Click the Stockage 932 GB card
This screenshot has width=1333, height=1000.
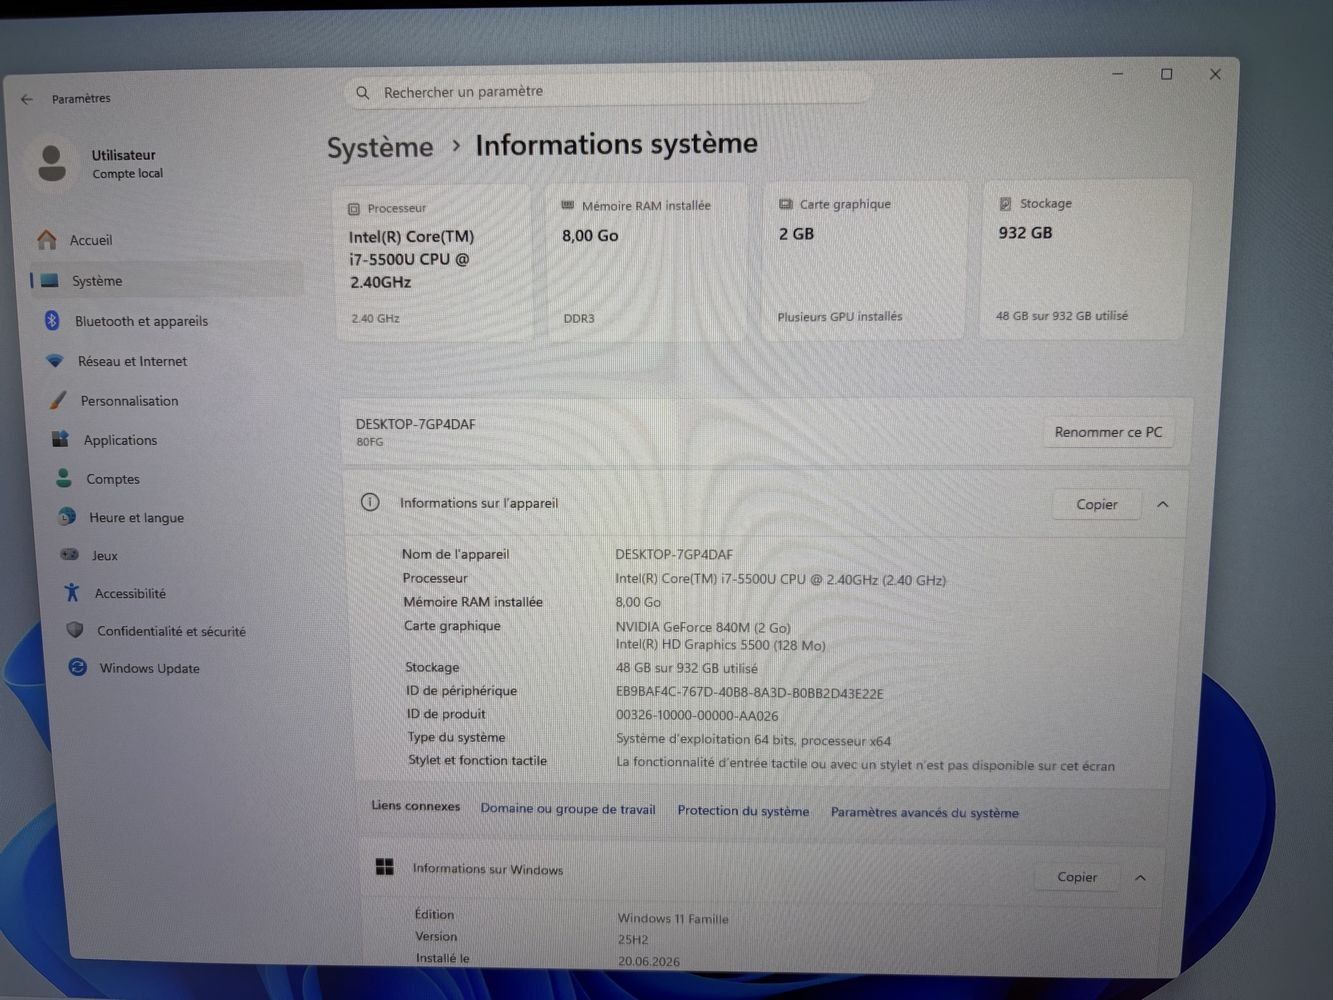point(1086,259)
